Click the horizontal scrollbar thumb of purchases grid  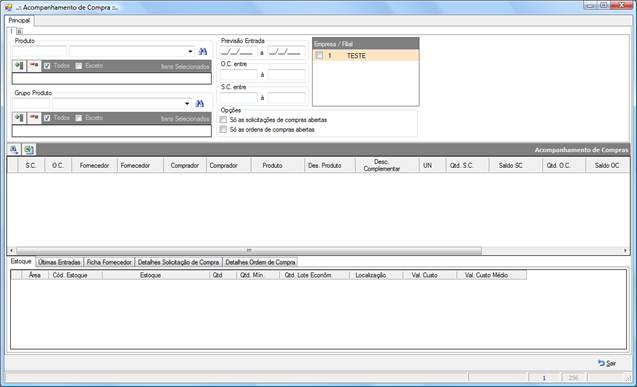coord(249,251)
